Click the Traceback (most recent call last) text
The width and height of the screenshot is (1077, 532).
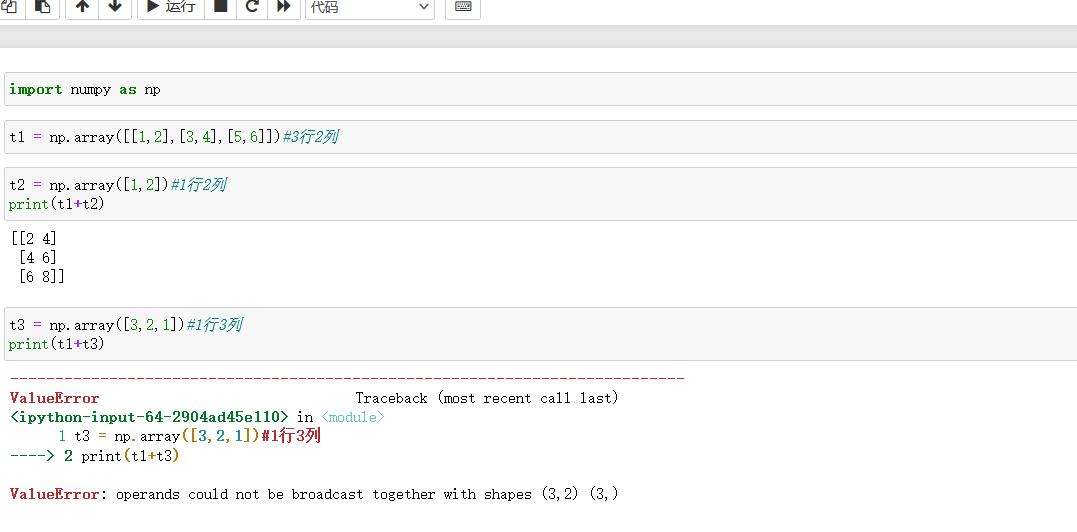(x=487, y=398)
